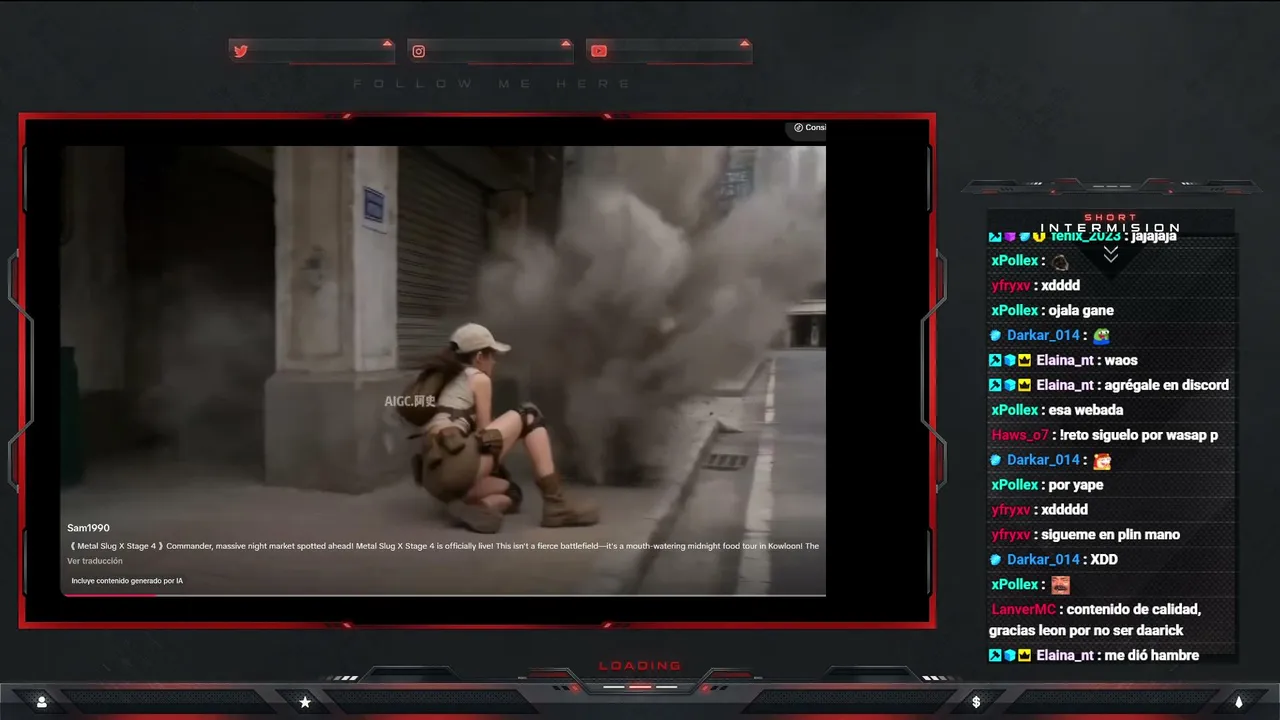Click the Instagram camera icon
Viewport: 1280px width, 720px height.
(x=419, y=51)
